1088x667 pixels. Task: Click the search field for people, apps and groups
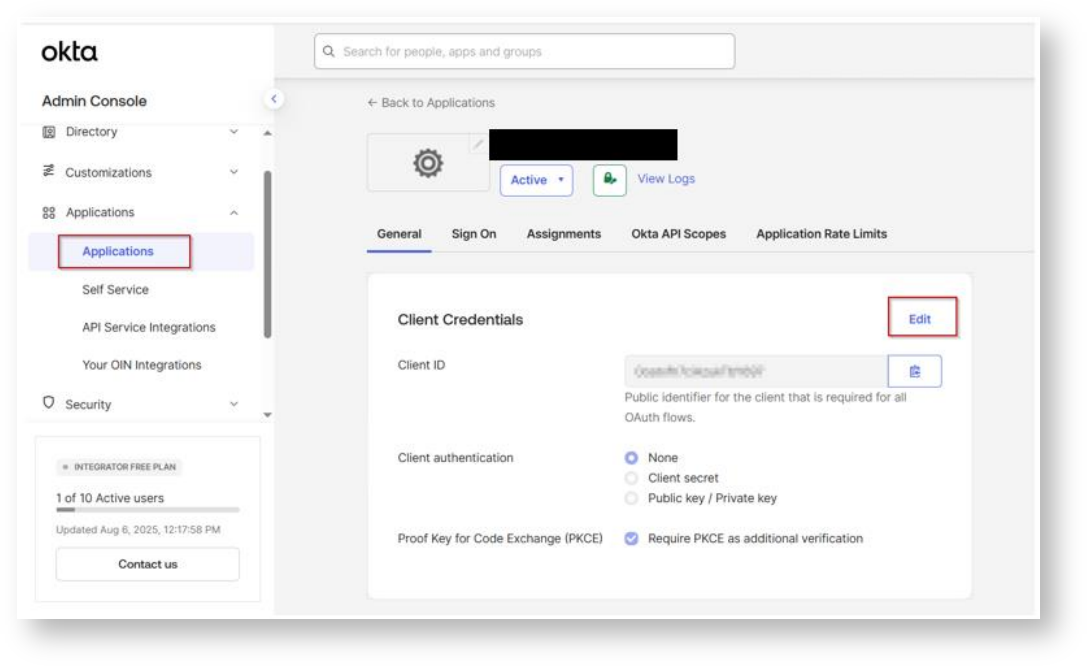(525, 51)
